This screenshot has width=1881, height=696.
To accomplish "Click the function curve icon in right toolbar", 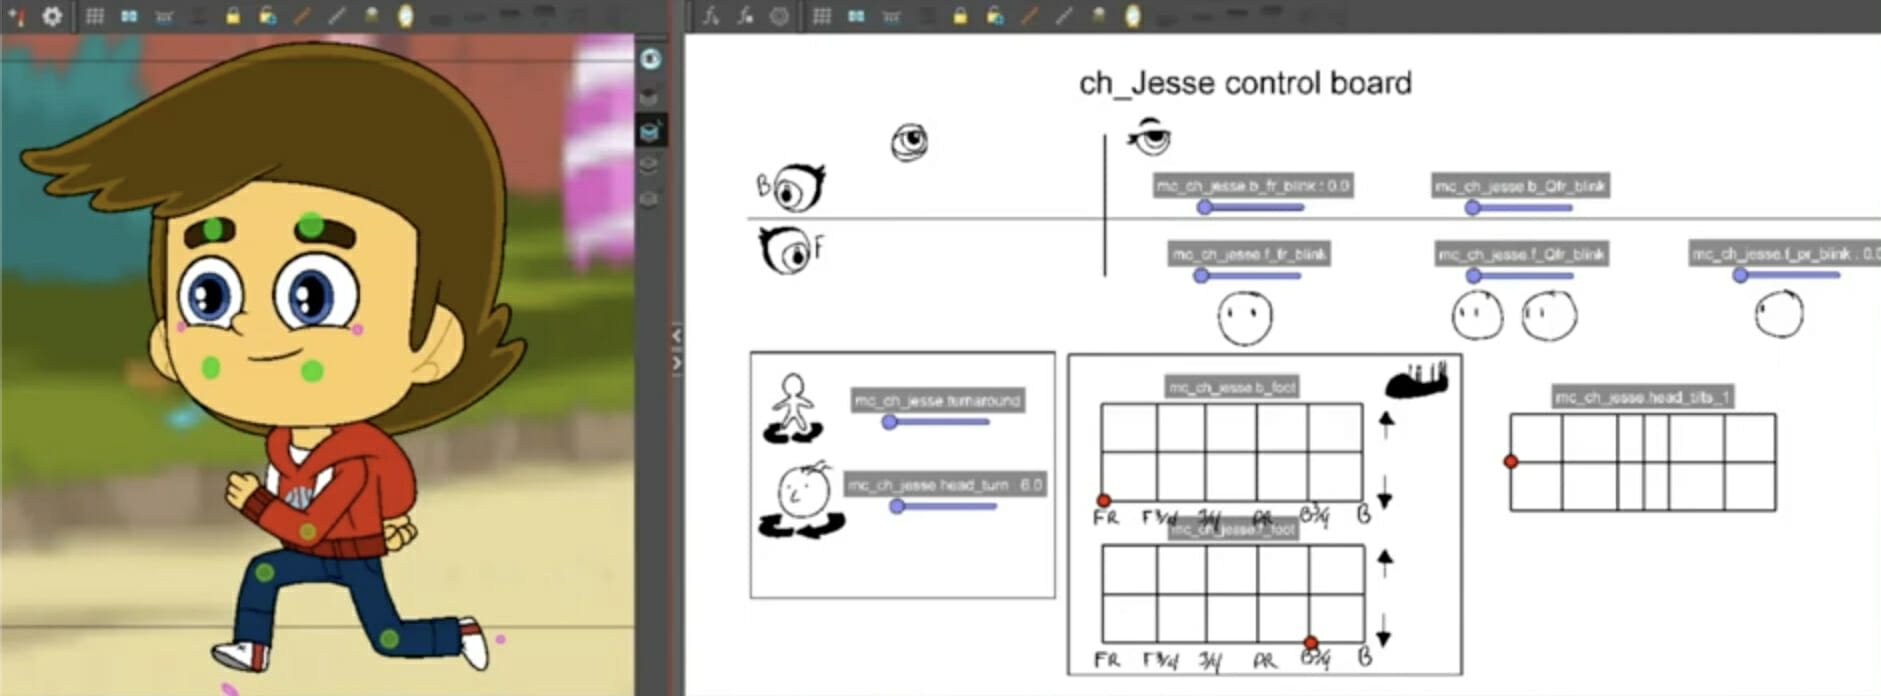I will 711,16.
